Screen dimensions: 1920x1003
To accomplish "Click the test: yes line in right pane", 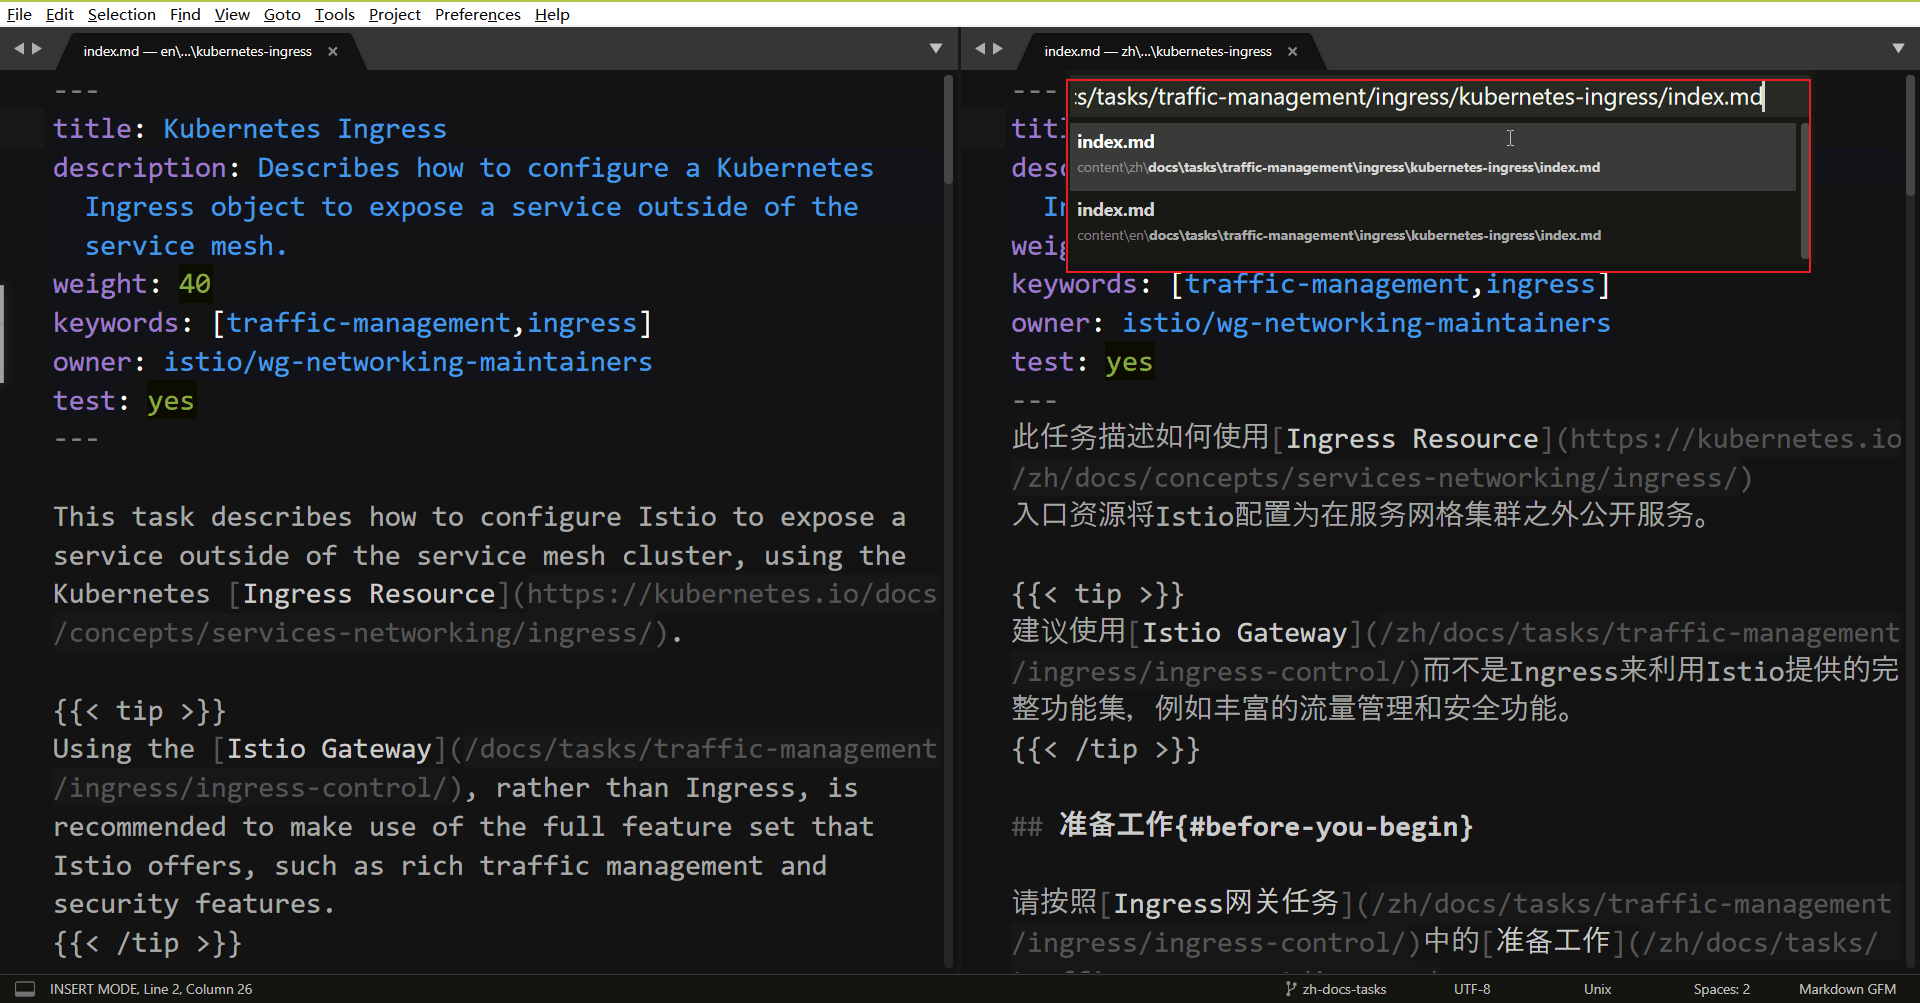I will point(1082,362).
